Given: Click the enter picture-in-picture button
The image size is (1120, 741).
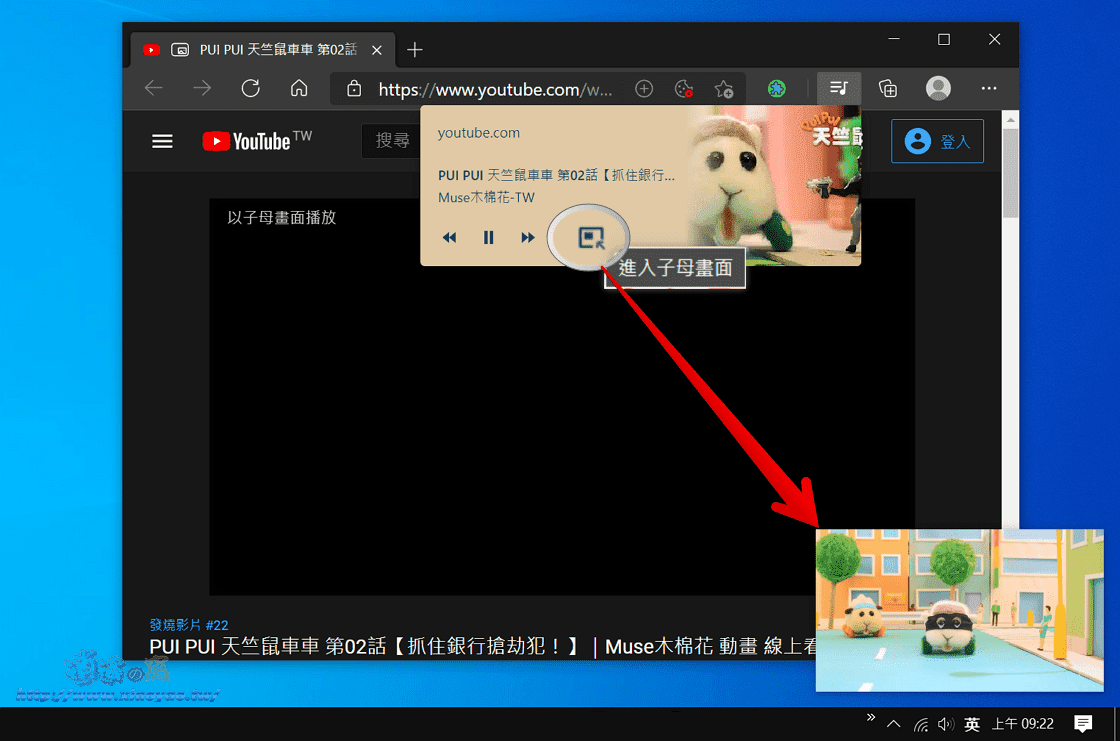Looking at the screenshot, I should 591,237.
